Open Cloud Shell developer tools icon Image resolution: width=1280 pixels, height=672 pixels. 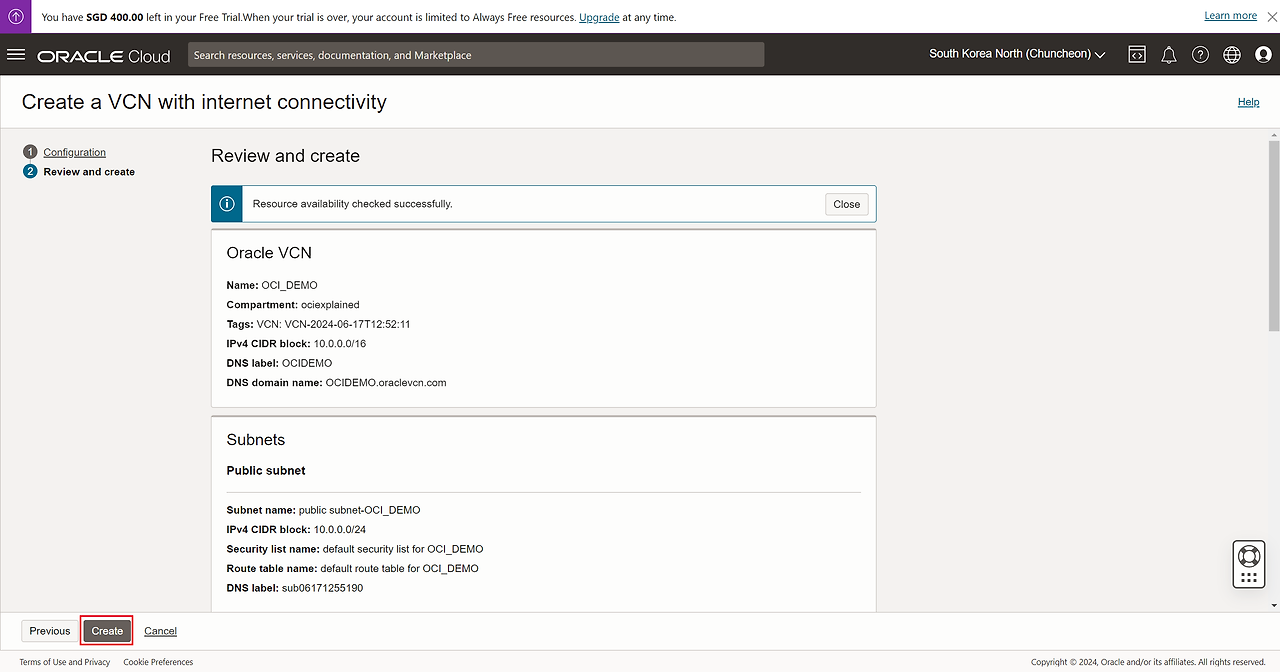click(1137, 55)
